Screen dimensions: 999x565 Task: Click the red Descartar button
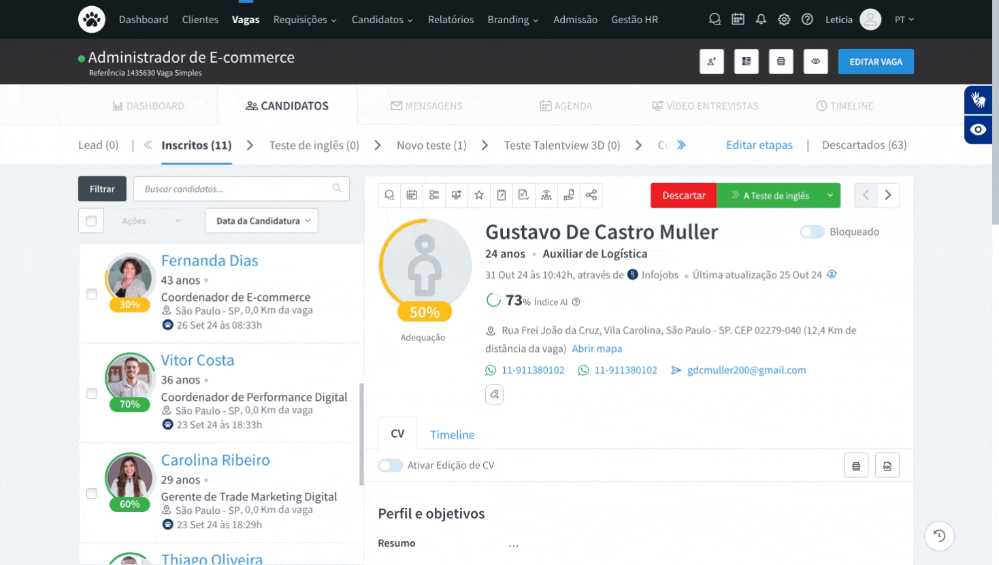pos(684,196)
